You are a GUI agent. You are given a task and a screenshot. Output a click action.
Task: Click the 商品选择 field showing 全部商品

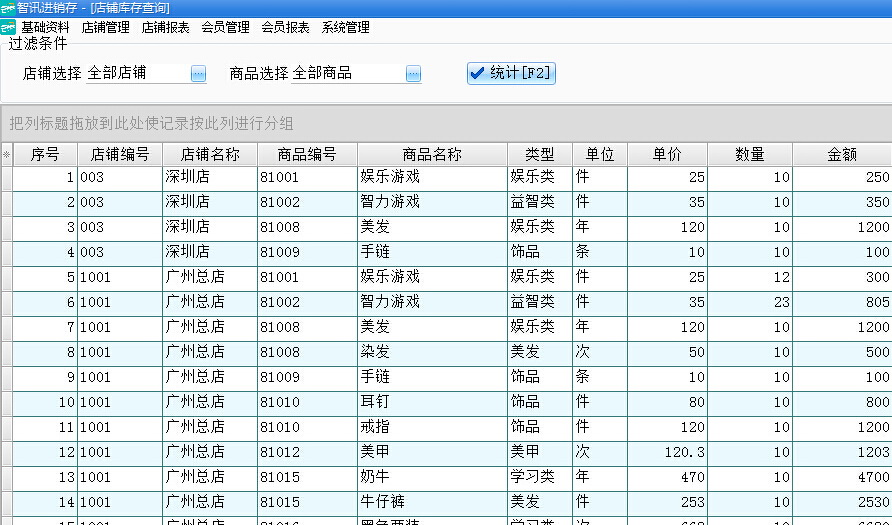[348, 73]
